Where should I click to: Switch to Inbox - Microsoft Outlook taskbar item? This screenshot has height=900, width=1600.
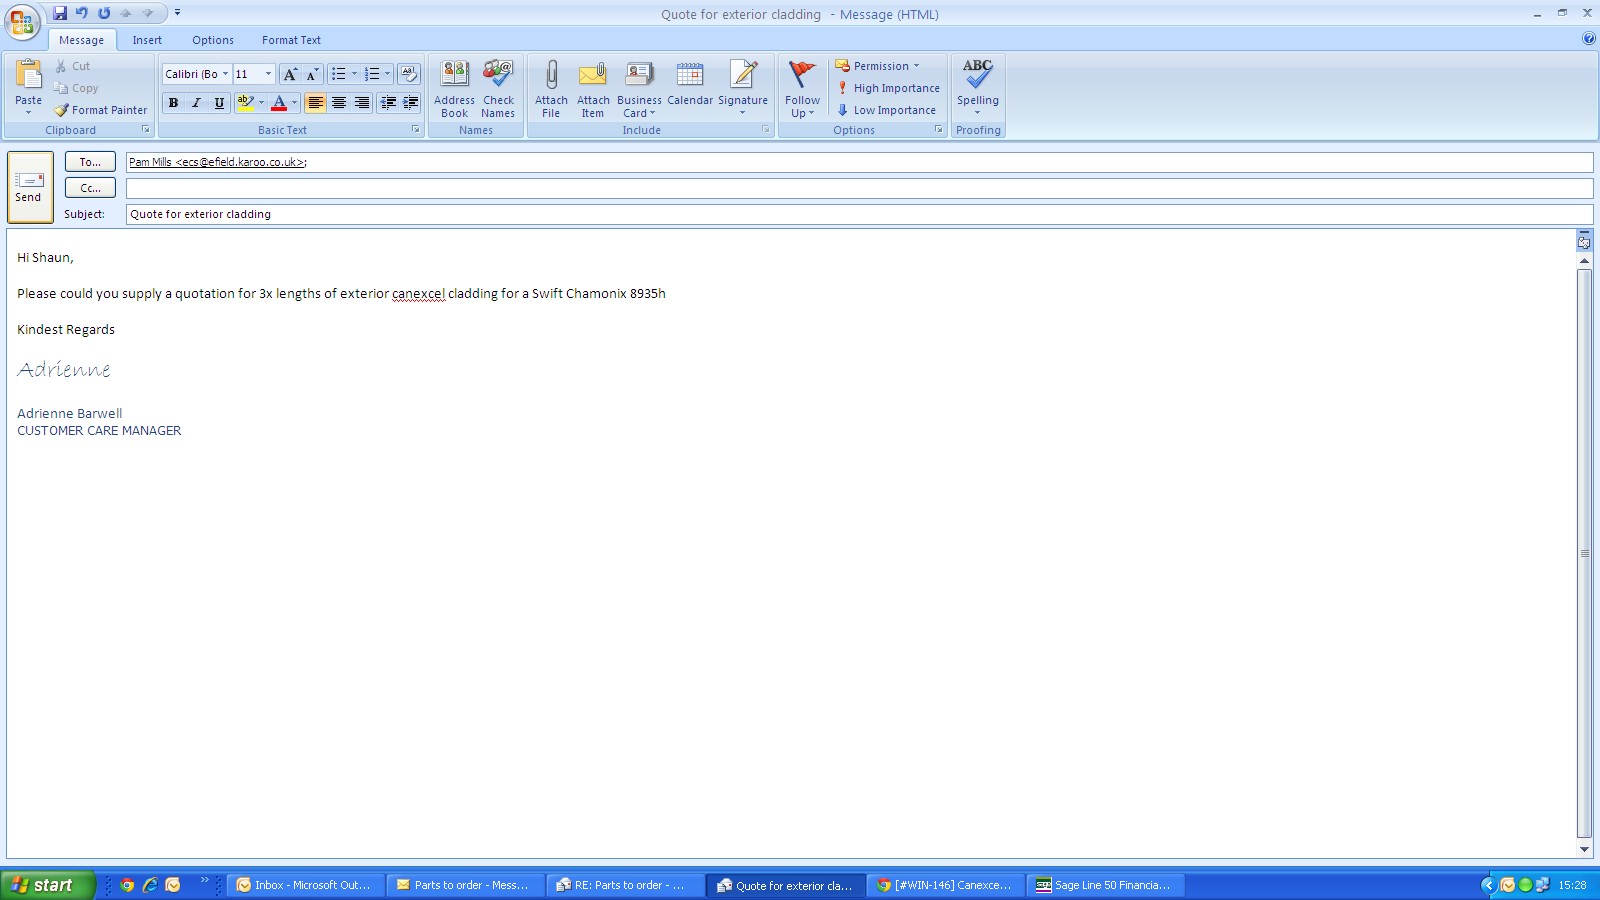coord(306,885)
